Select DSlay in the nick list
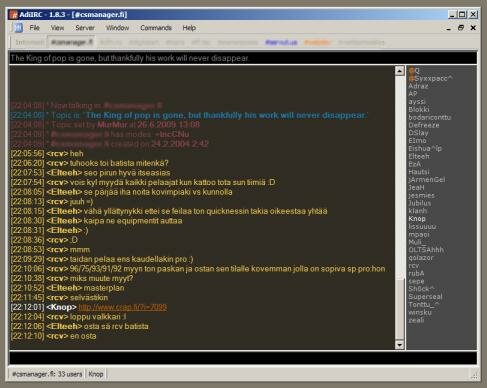Screen dimensions: 487x388 (418, 133)
